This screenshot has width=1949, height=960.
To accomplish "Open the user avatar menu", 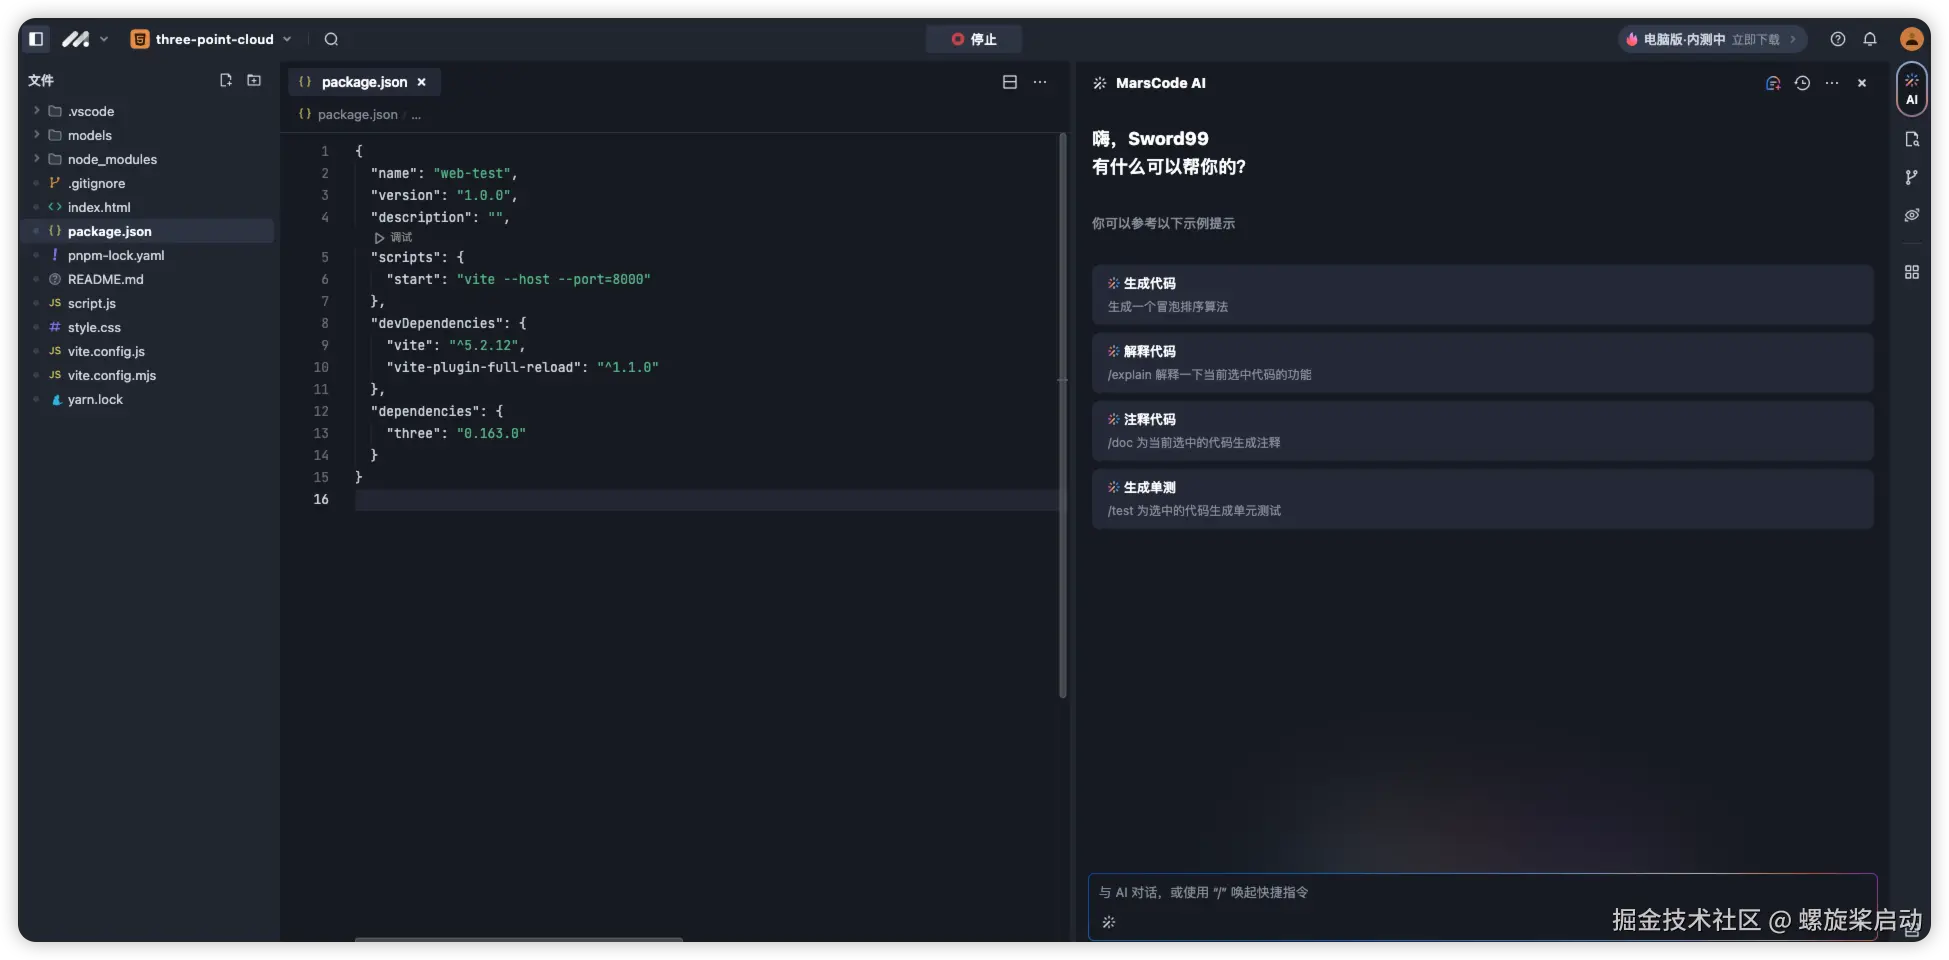I will 1912,39.
